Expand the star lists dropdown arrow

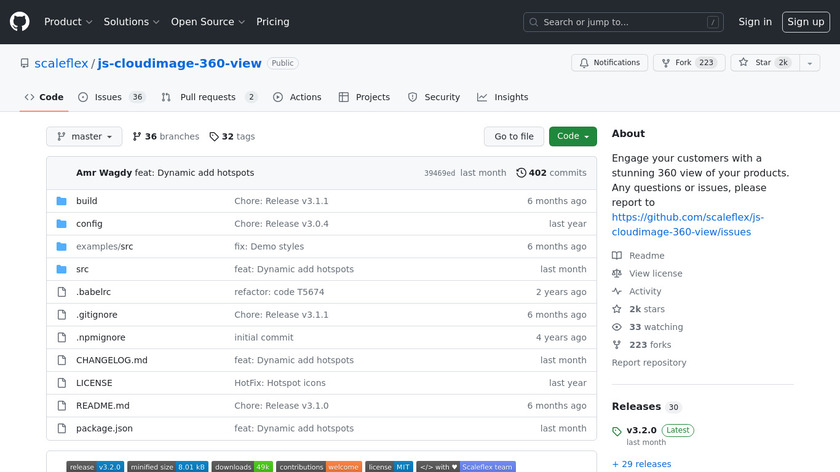tap(809, 63)
